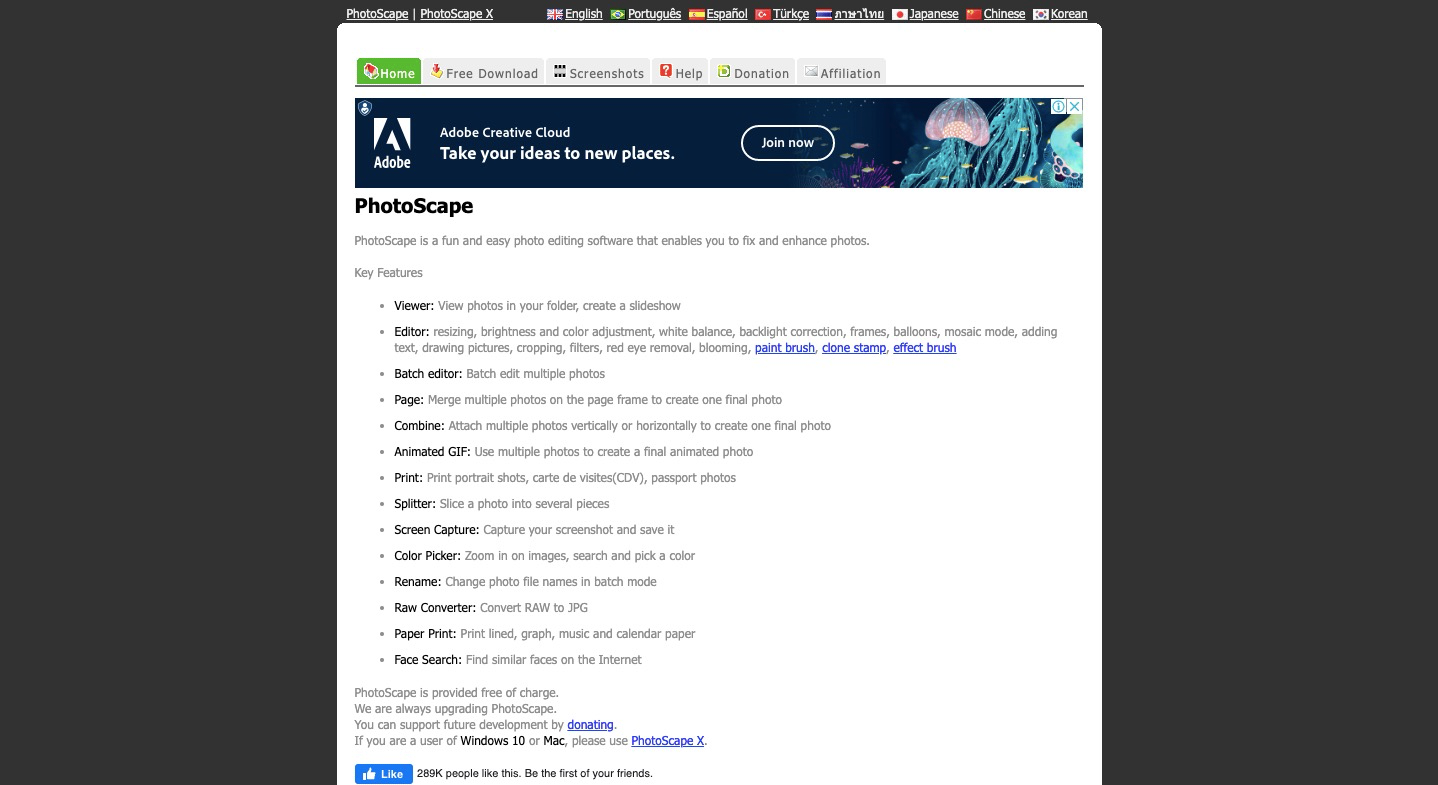Click the Spain flag icon beside Español

(x=696, y=14)
